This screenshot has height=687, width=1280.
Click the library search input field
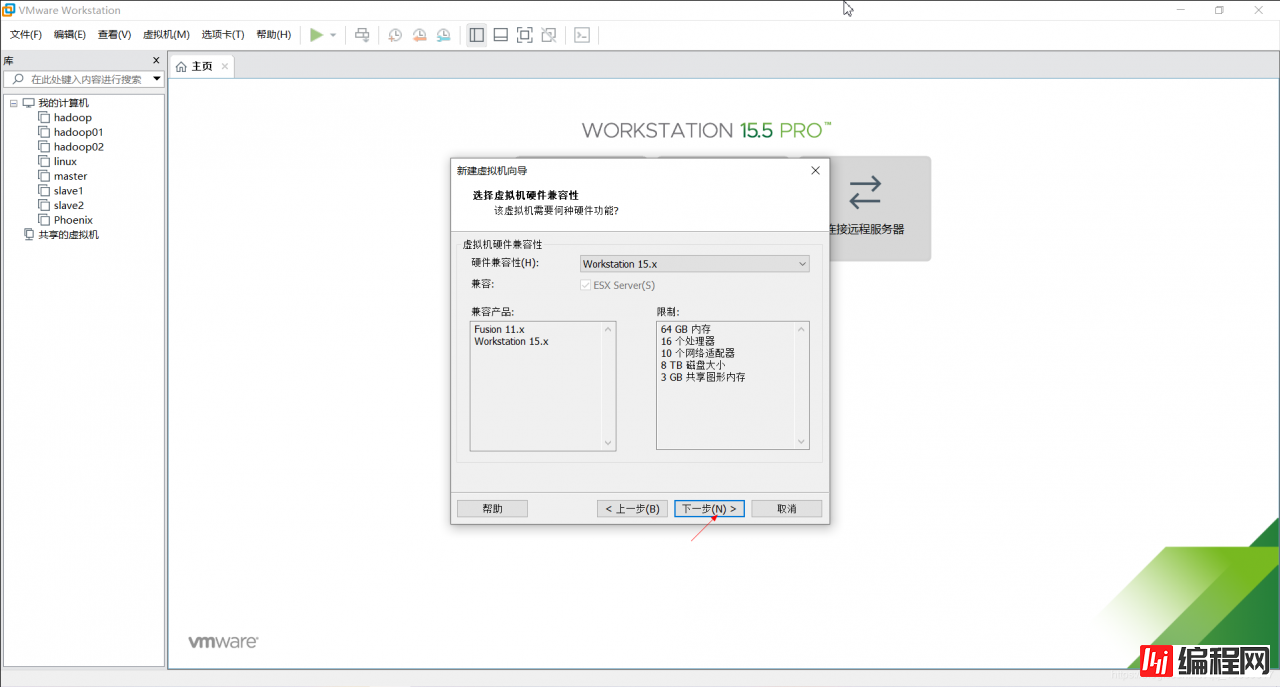pos(84,79)
